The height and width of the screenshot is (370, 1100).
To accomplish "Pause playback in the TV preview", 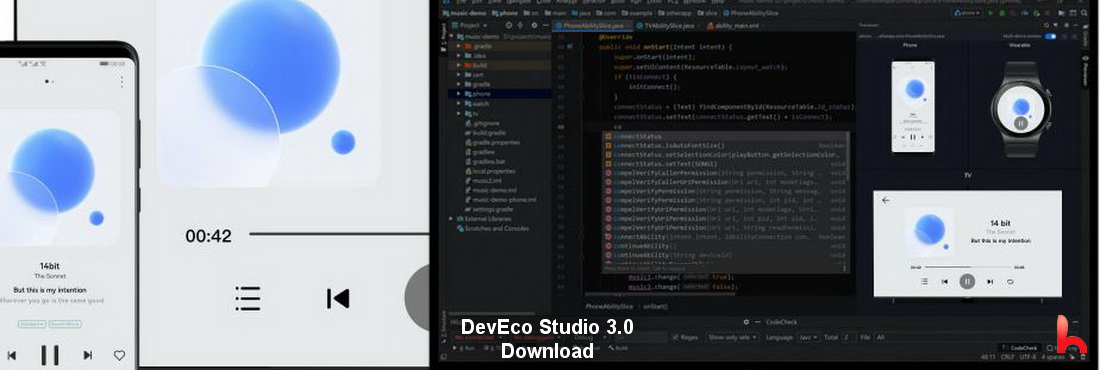I will 967,281.
